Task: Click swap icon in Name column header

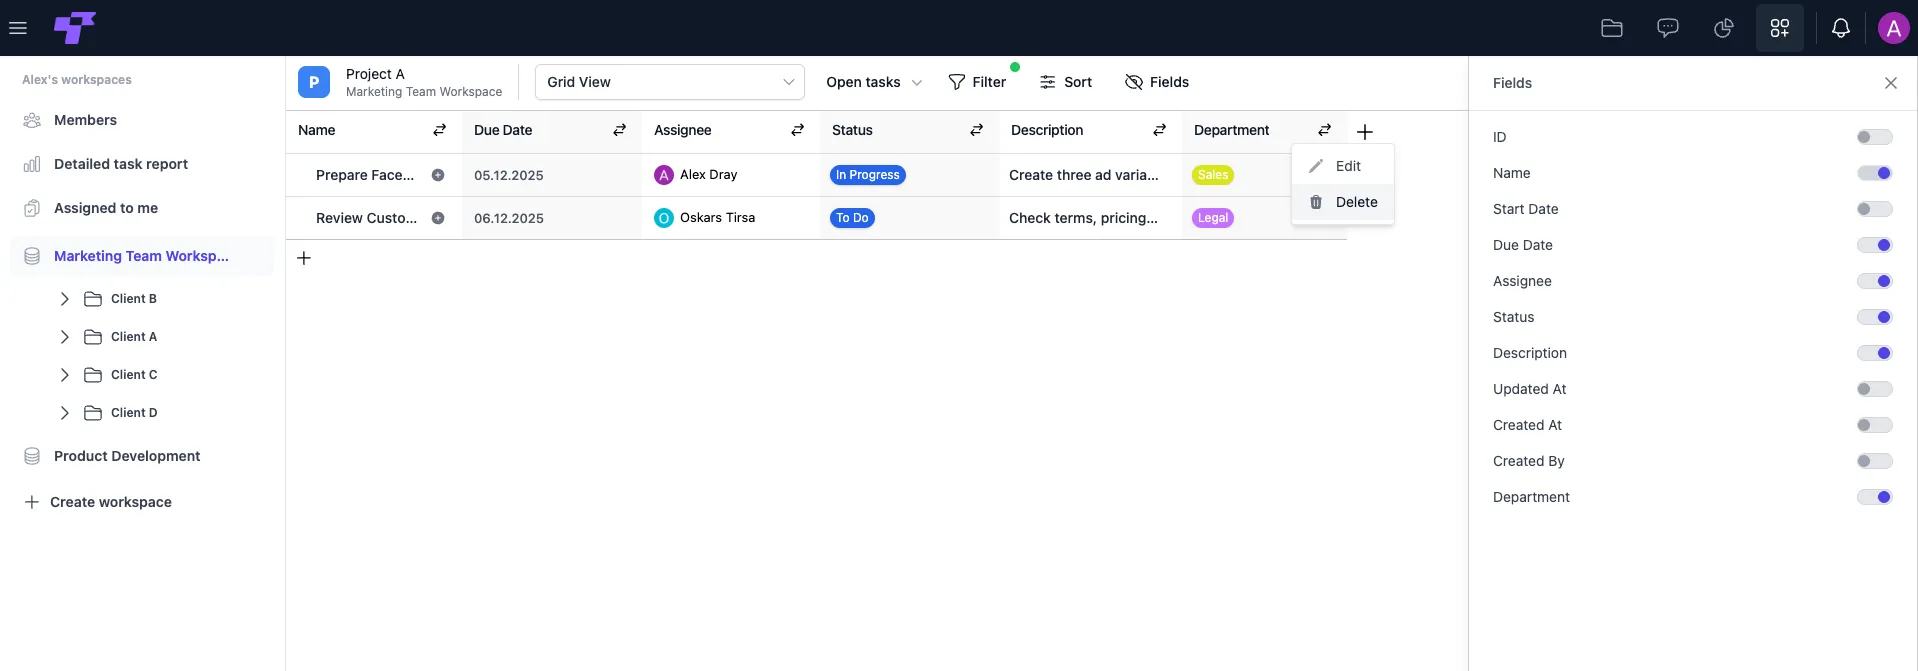Action: (439, 130)
